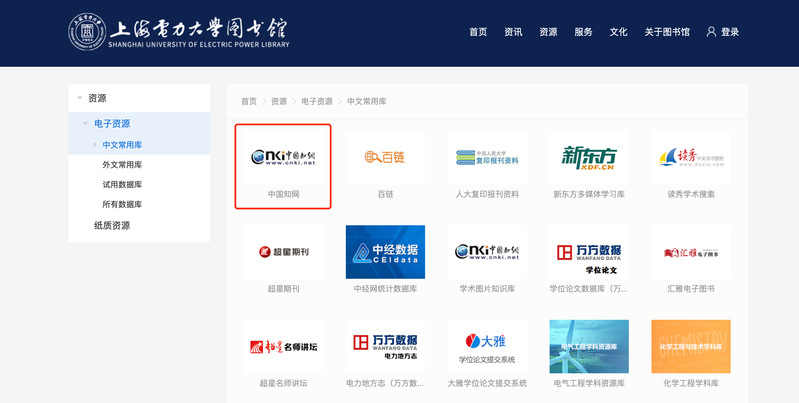The image size is (799, 403).
Task: Open the CNKI logo above 学术图片知识库
Action: (x=487, y=252)
